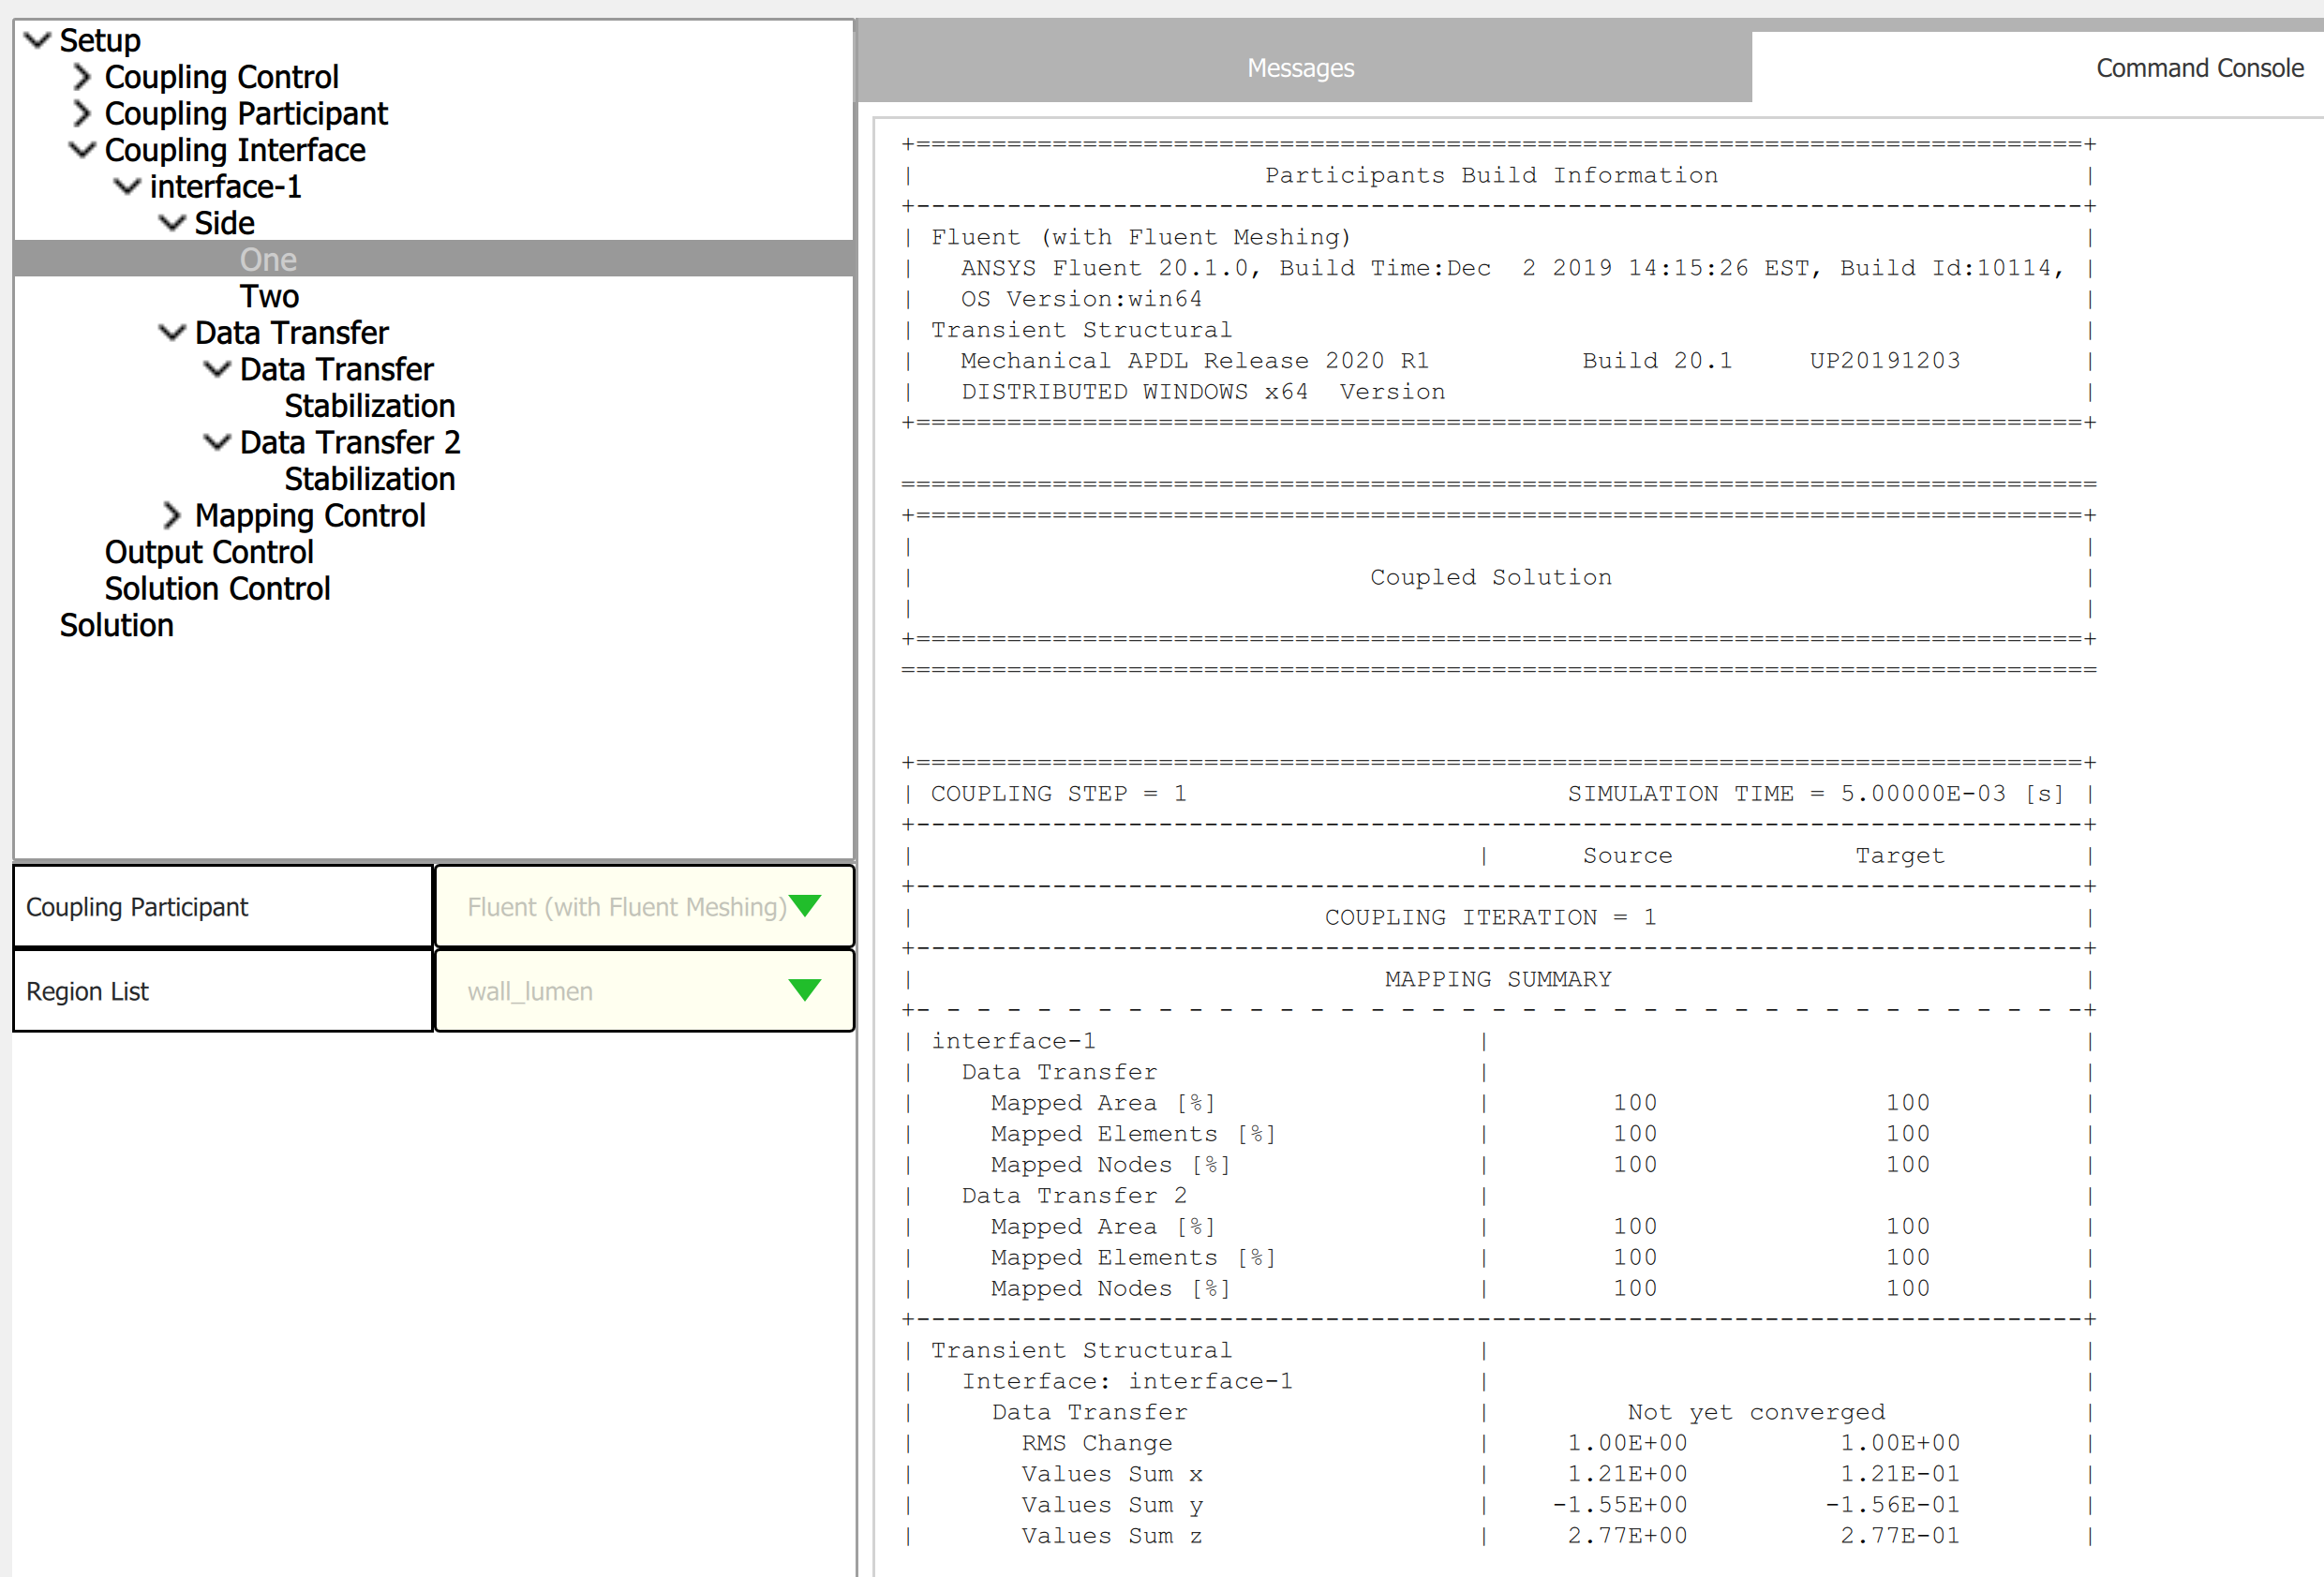This screenshot has height=1577, width=2324.
Task: Collapse the Side node chevron
Action: [172, 223]
